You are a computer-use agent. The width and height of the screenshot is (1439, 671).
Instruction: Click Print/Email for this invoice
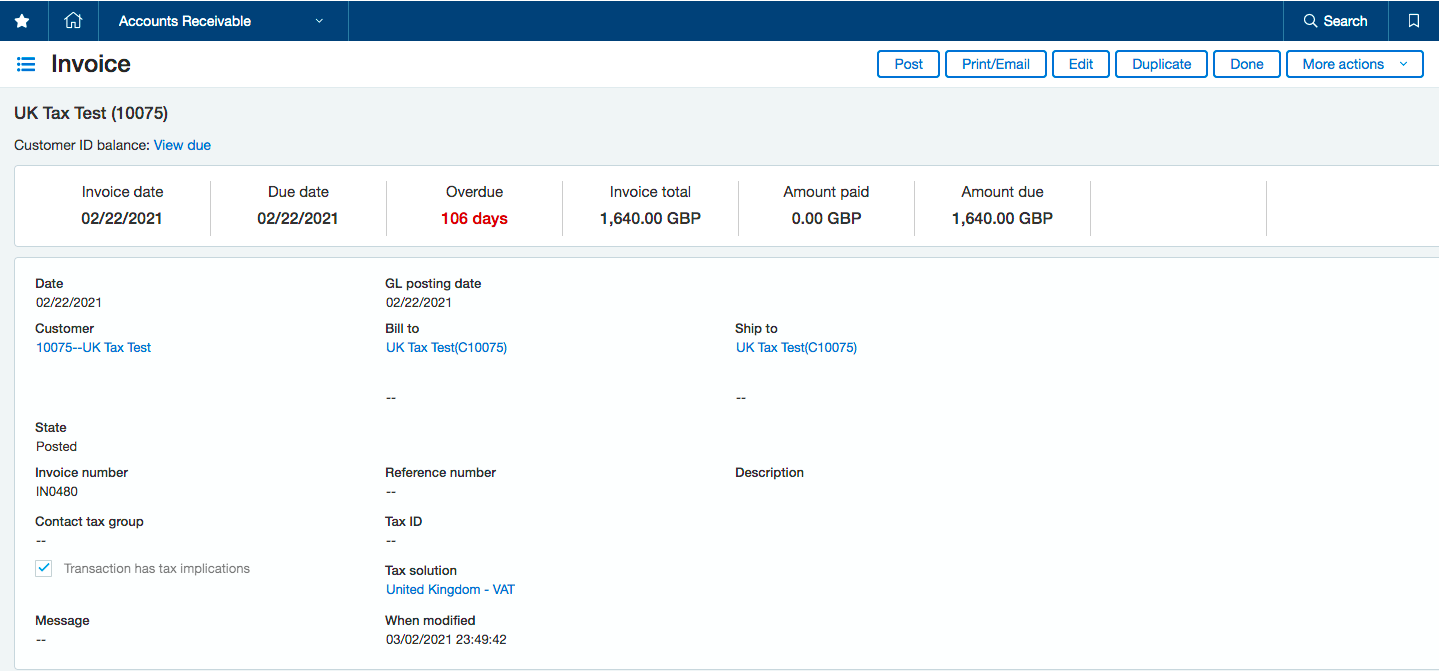click(995, 63)
